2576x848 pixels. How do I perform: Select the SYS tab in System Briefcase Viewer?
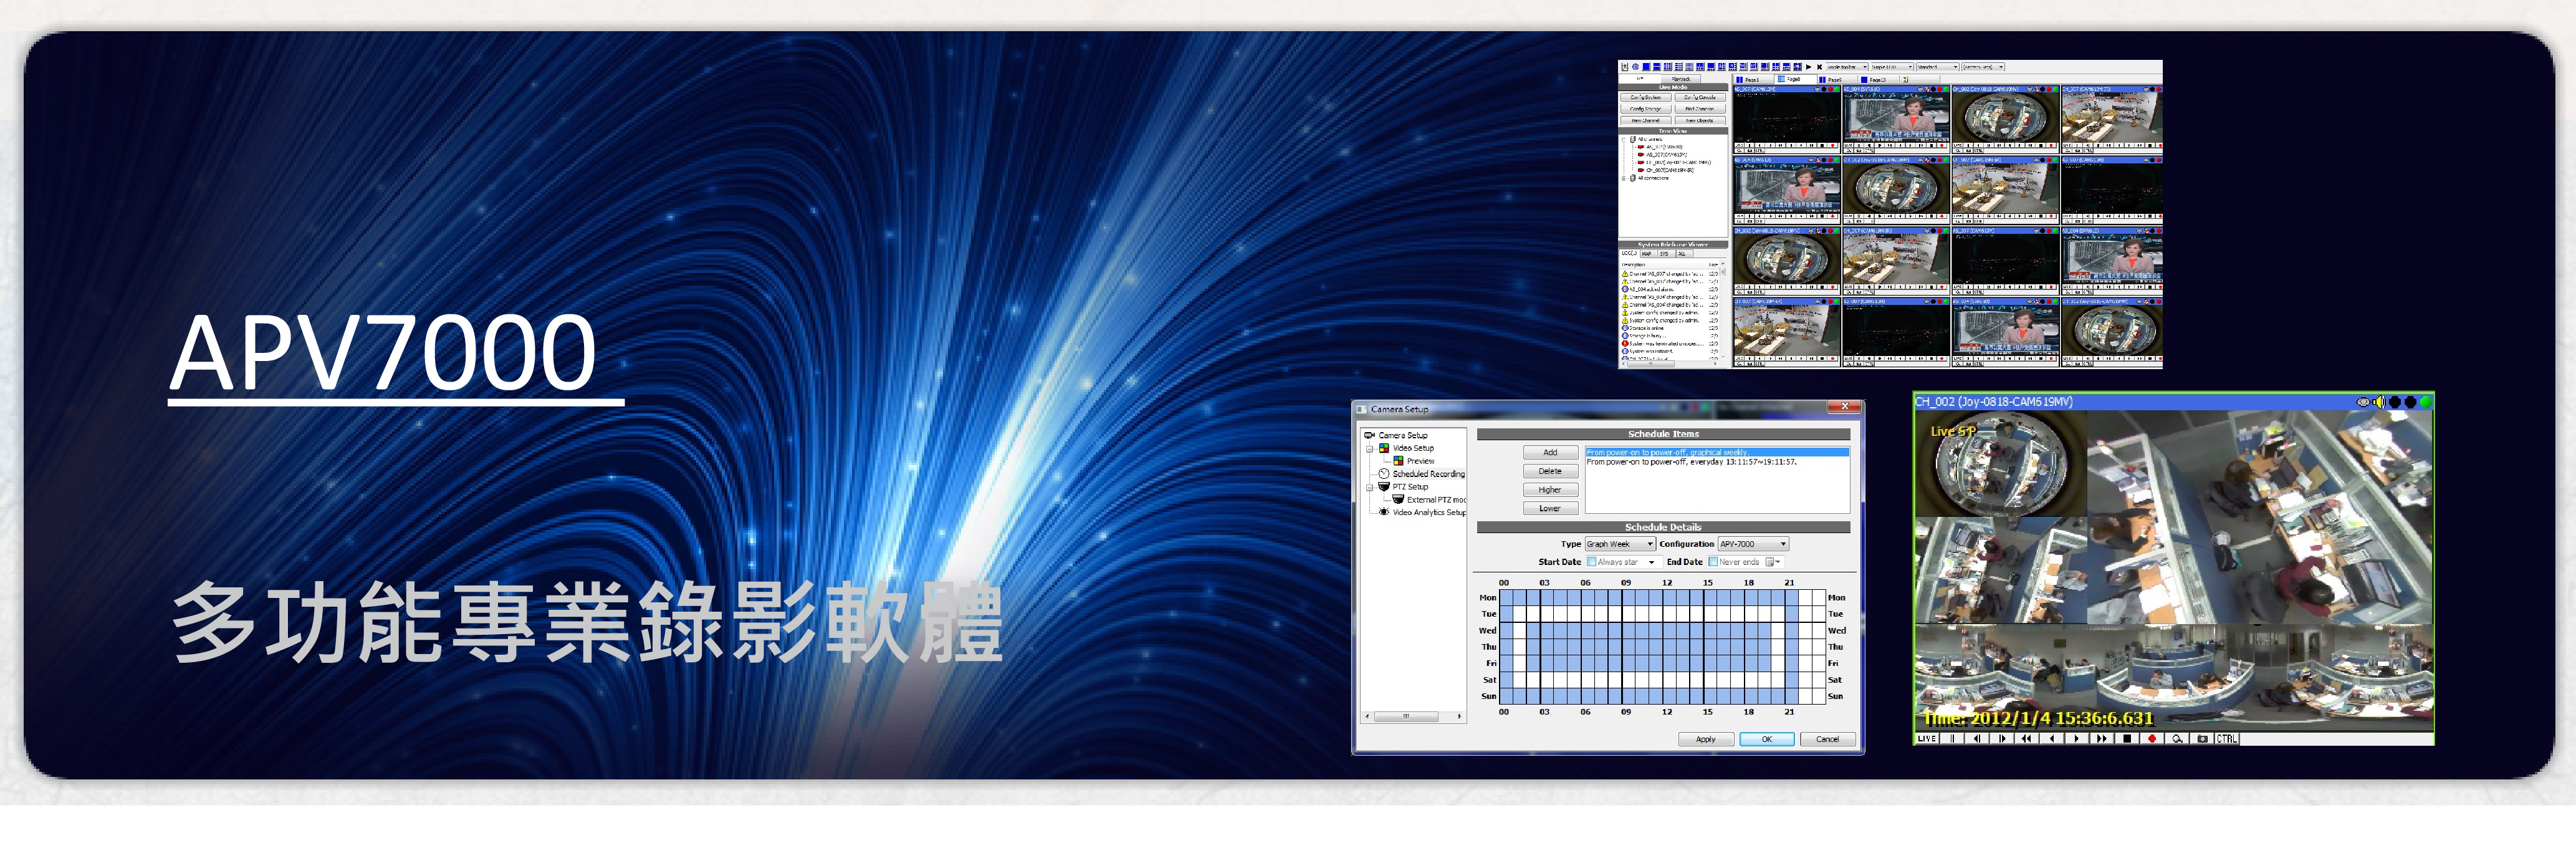[1667, 254]
